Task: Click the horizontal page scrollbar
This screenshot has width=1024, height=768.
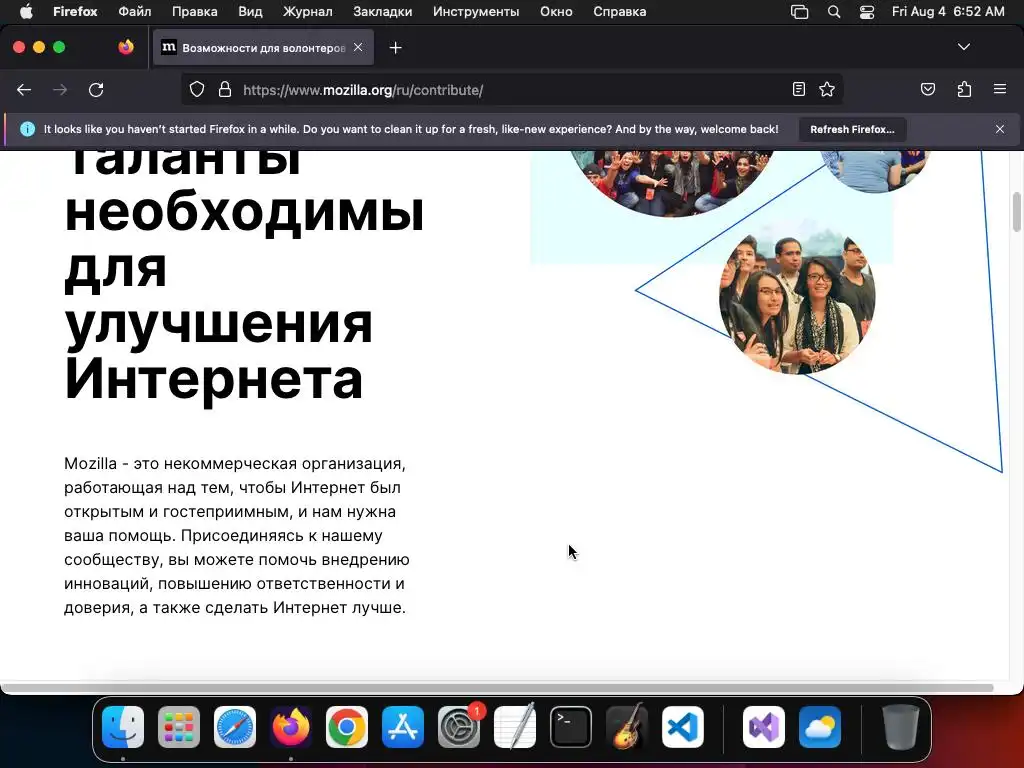Action: pyautogui.click(x=498, y=688)
